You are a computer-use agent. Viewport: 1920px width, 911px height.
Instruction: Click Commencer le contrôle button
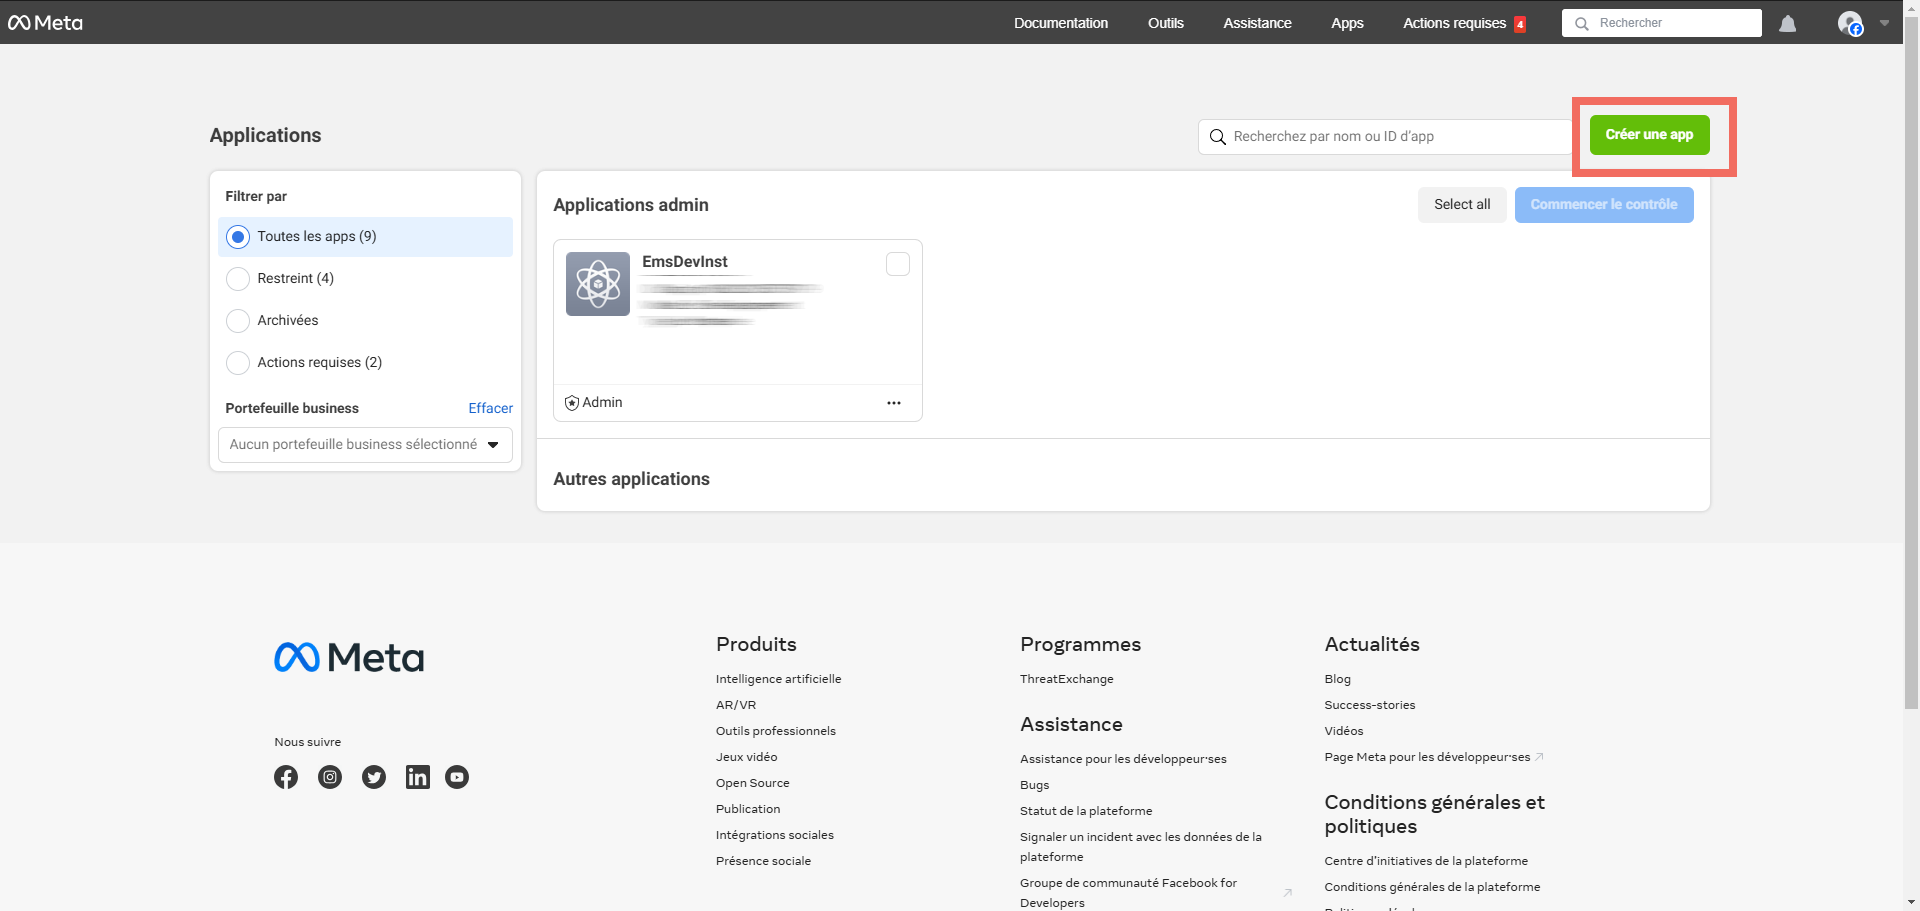pyautogui.click(x=1603, y=205)
